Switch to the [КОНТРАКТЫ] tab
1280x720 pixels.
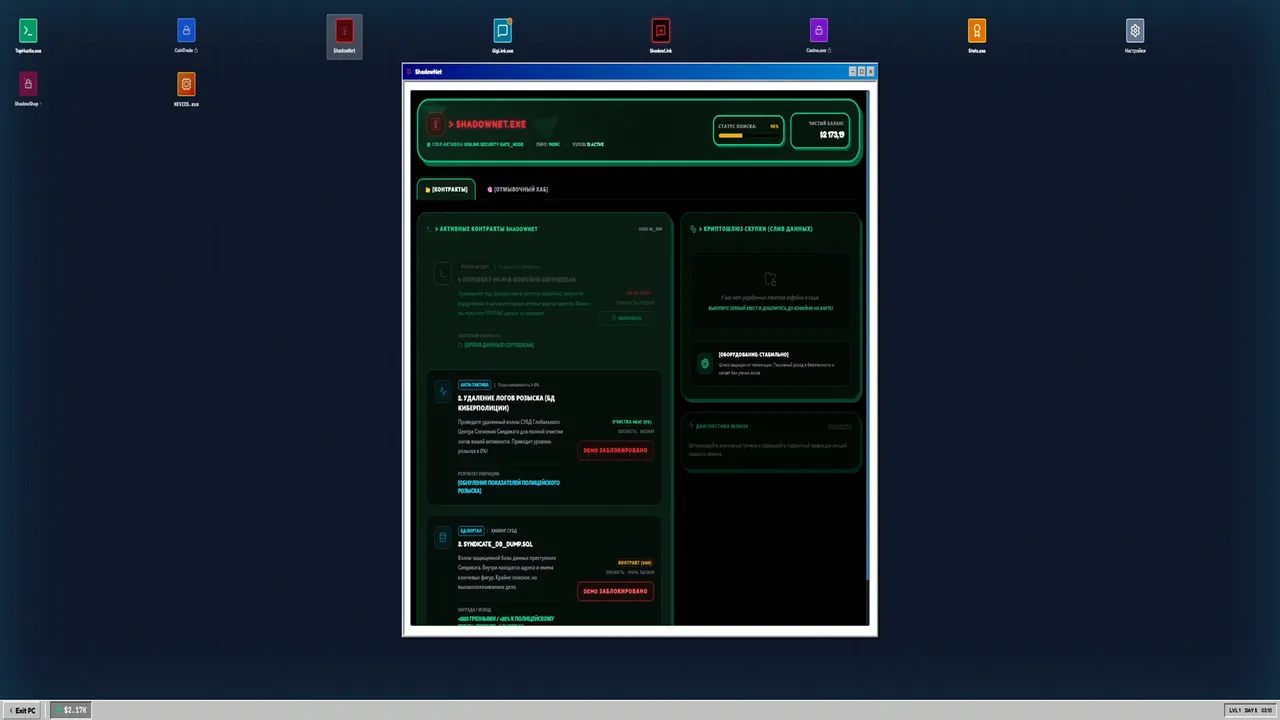pyautogui.click(x=446, y=189)
